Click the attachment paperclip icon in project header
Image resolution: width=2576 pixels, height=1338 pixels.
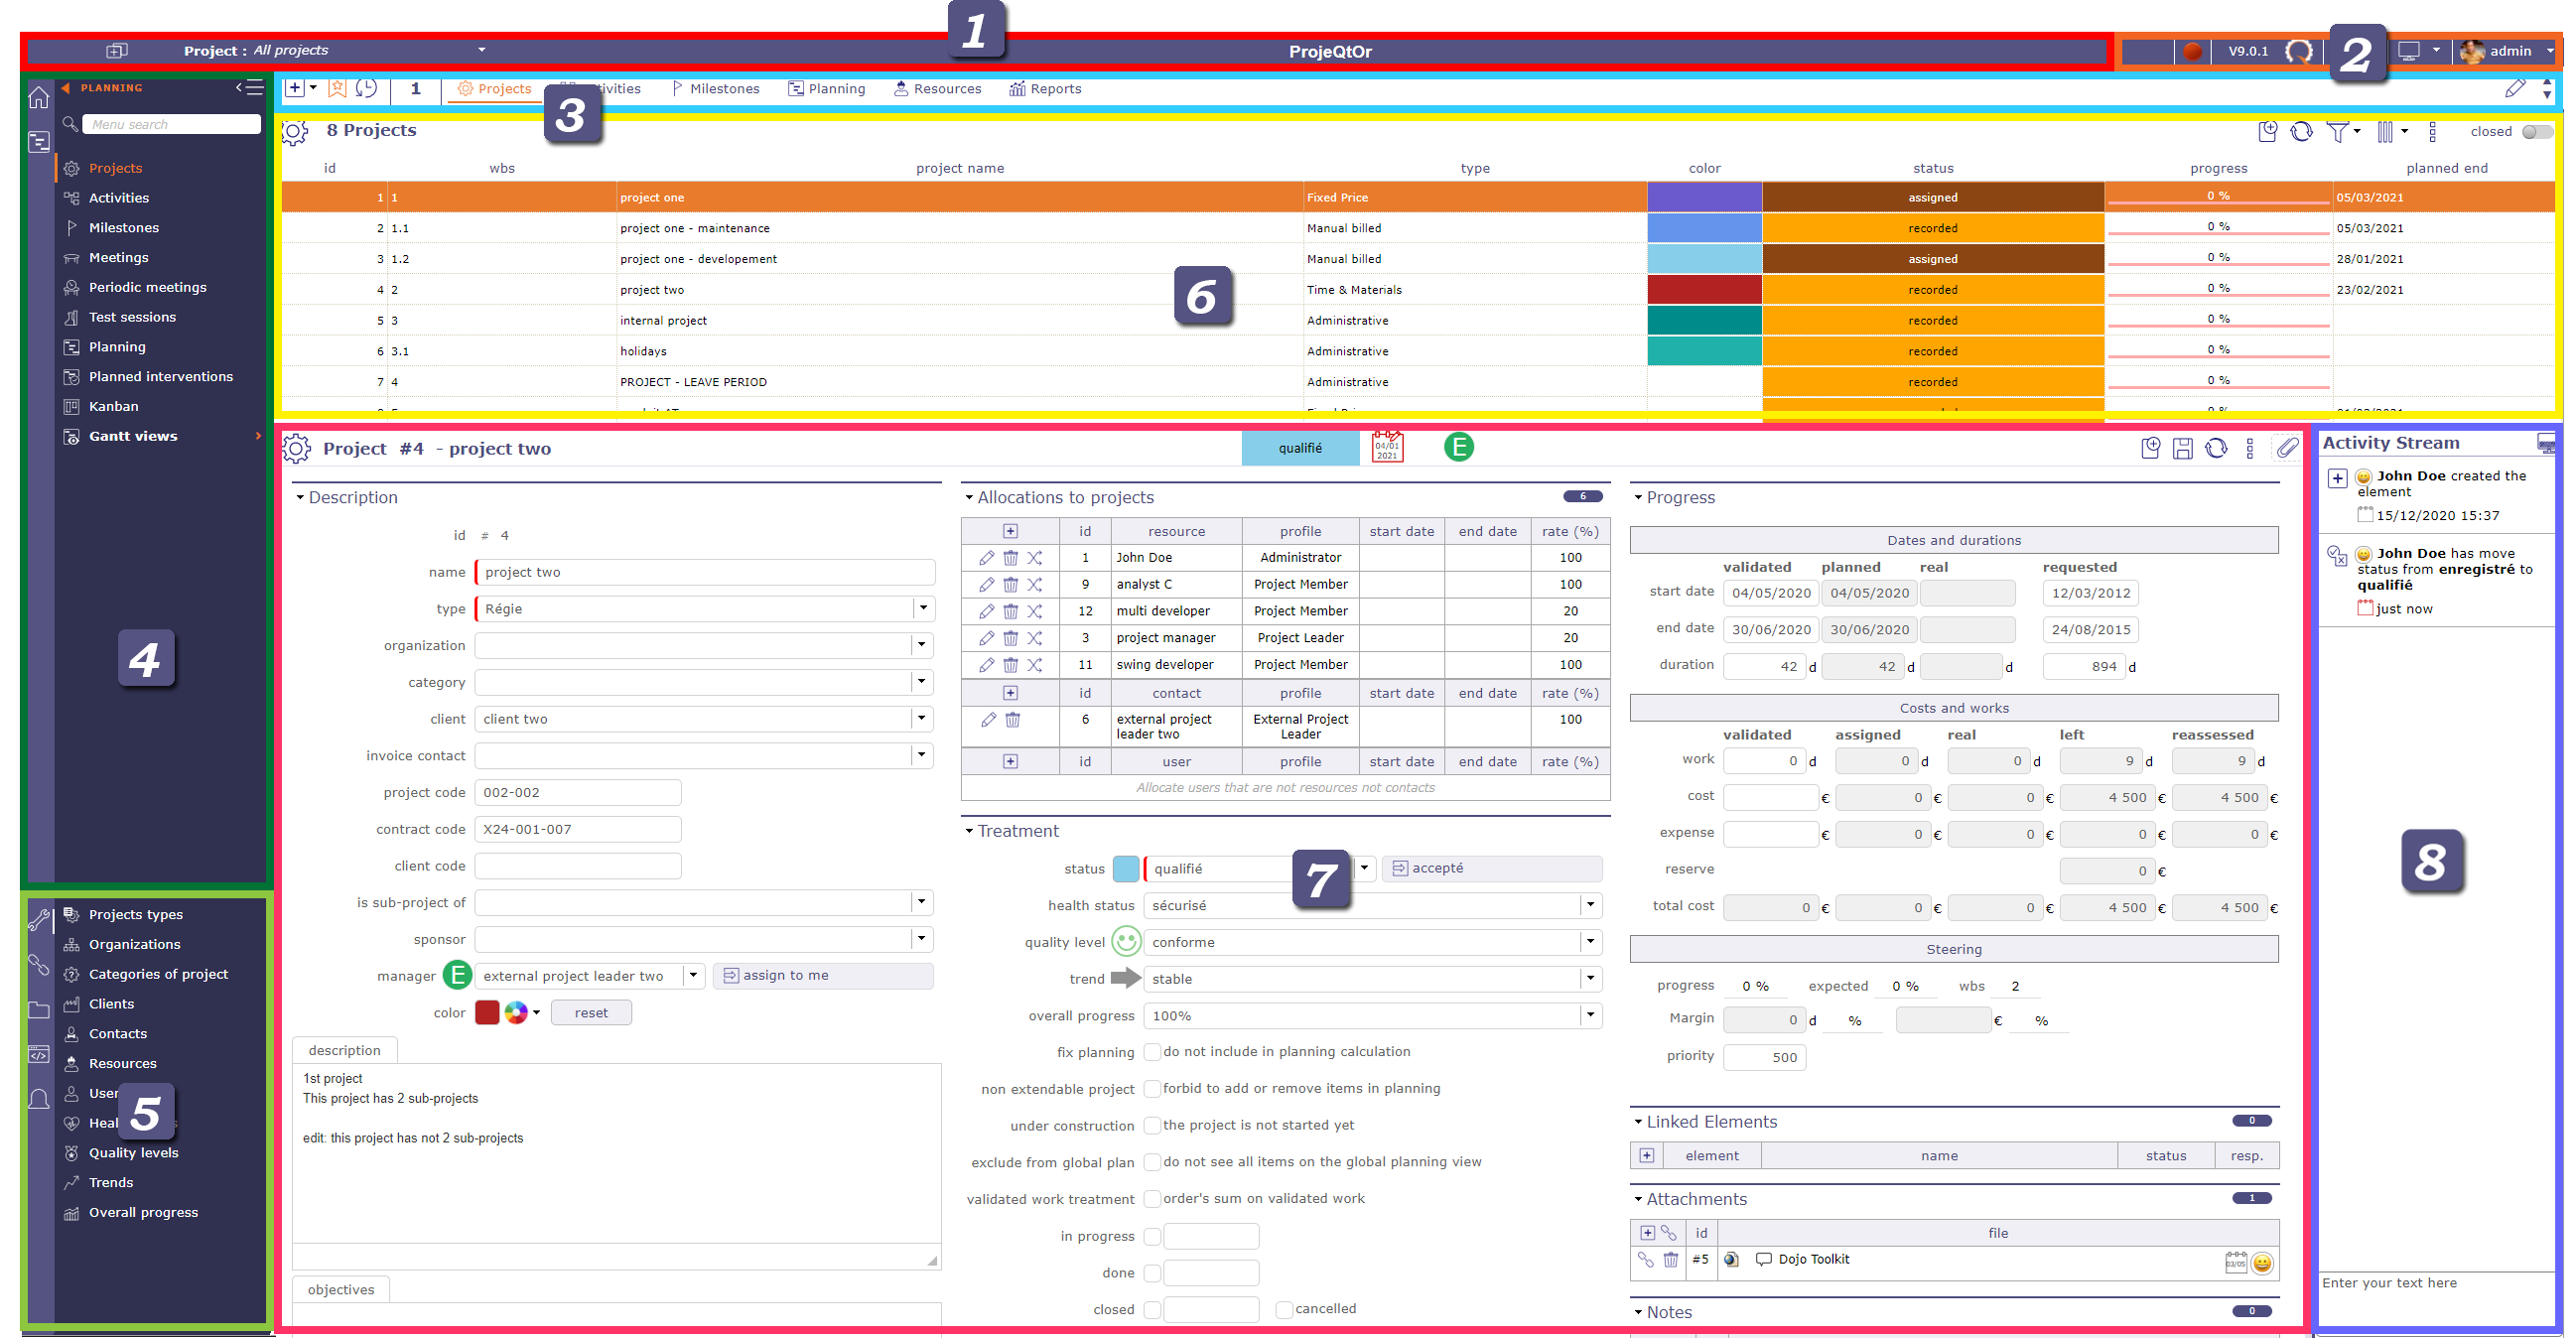coord(2288,449)
